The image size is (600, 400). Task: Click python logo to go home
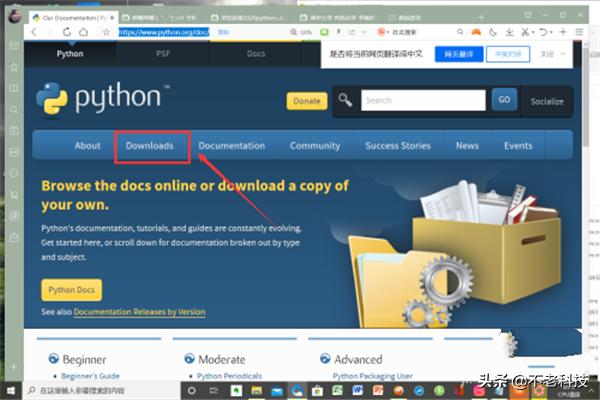(x=103, y=98)
